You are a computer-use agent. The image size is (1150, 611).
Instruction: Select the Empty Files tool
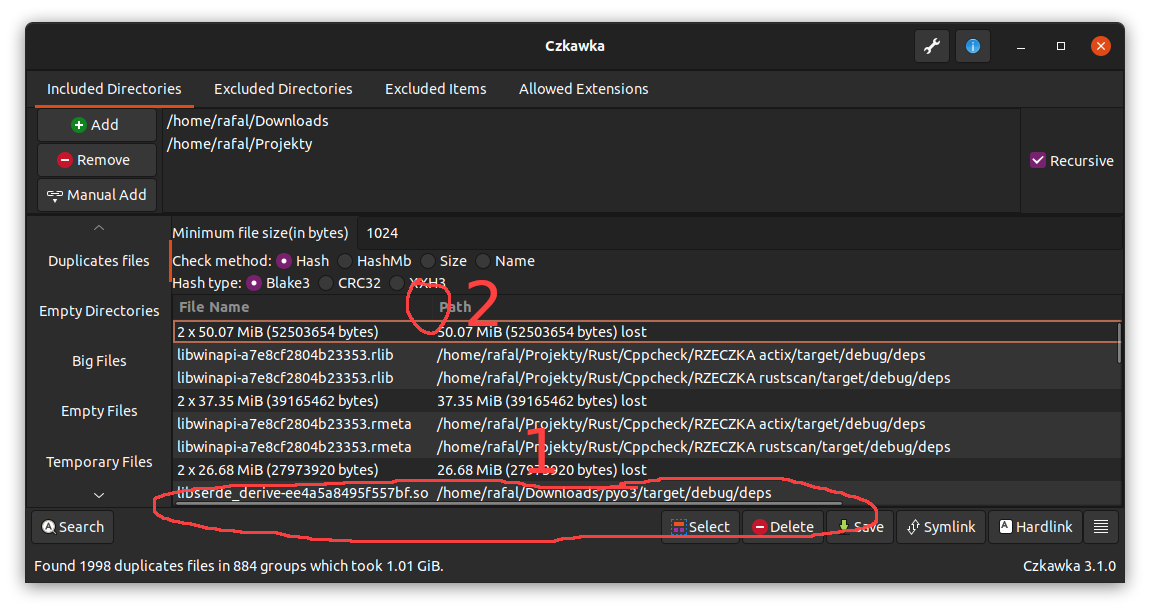click(99, 411)
